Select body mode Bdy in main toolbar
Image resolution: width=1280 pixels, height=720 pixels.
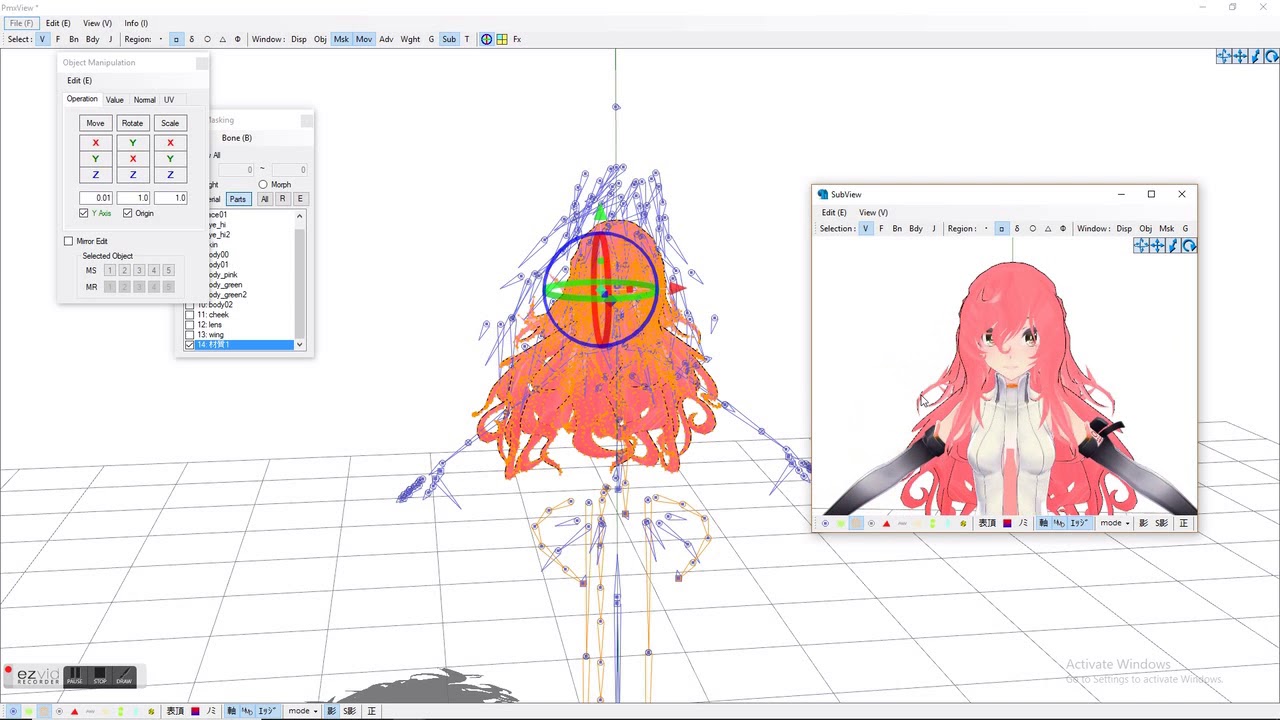[92, 39]
